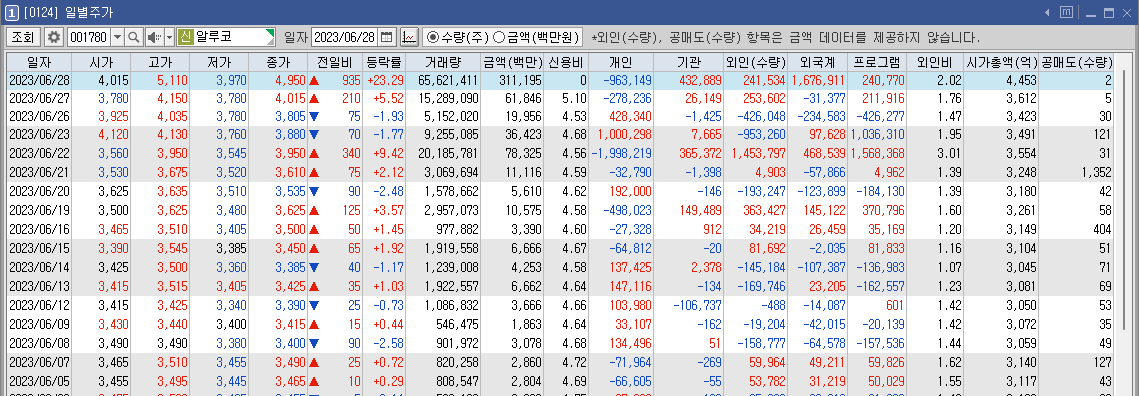Open settings via the gear icon
The height and width of the screenshot is (396, 1139).
53,37
